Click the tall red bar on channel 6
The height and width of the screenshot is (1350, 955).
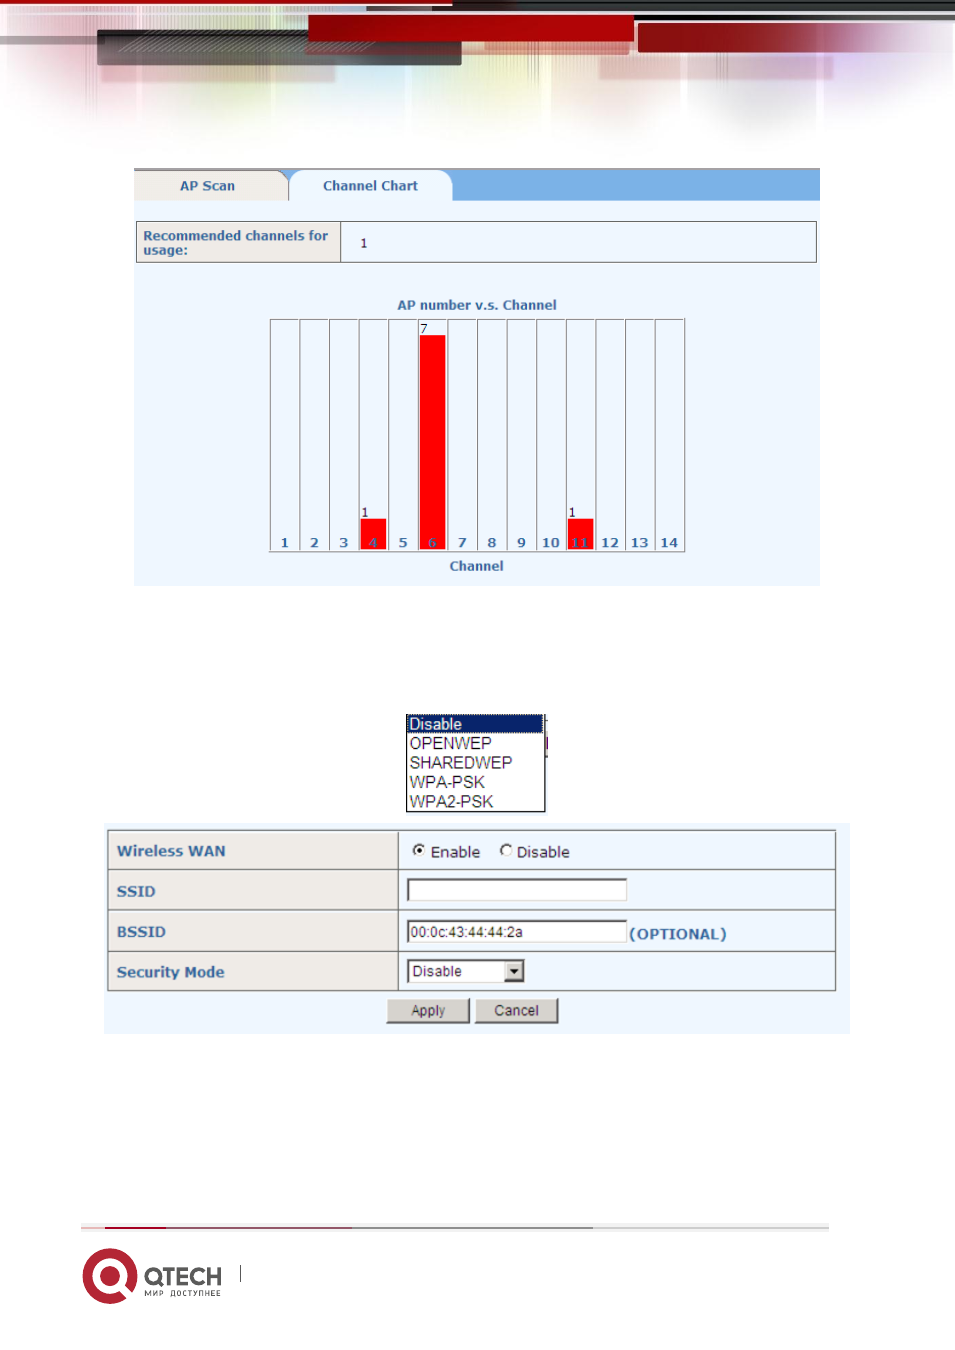pyautogui.click(x=432, y=442)
